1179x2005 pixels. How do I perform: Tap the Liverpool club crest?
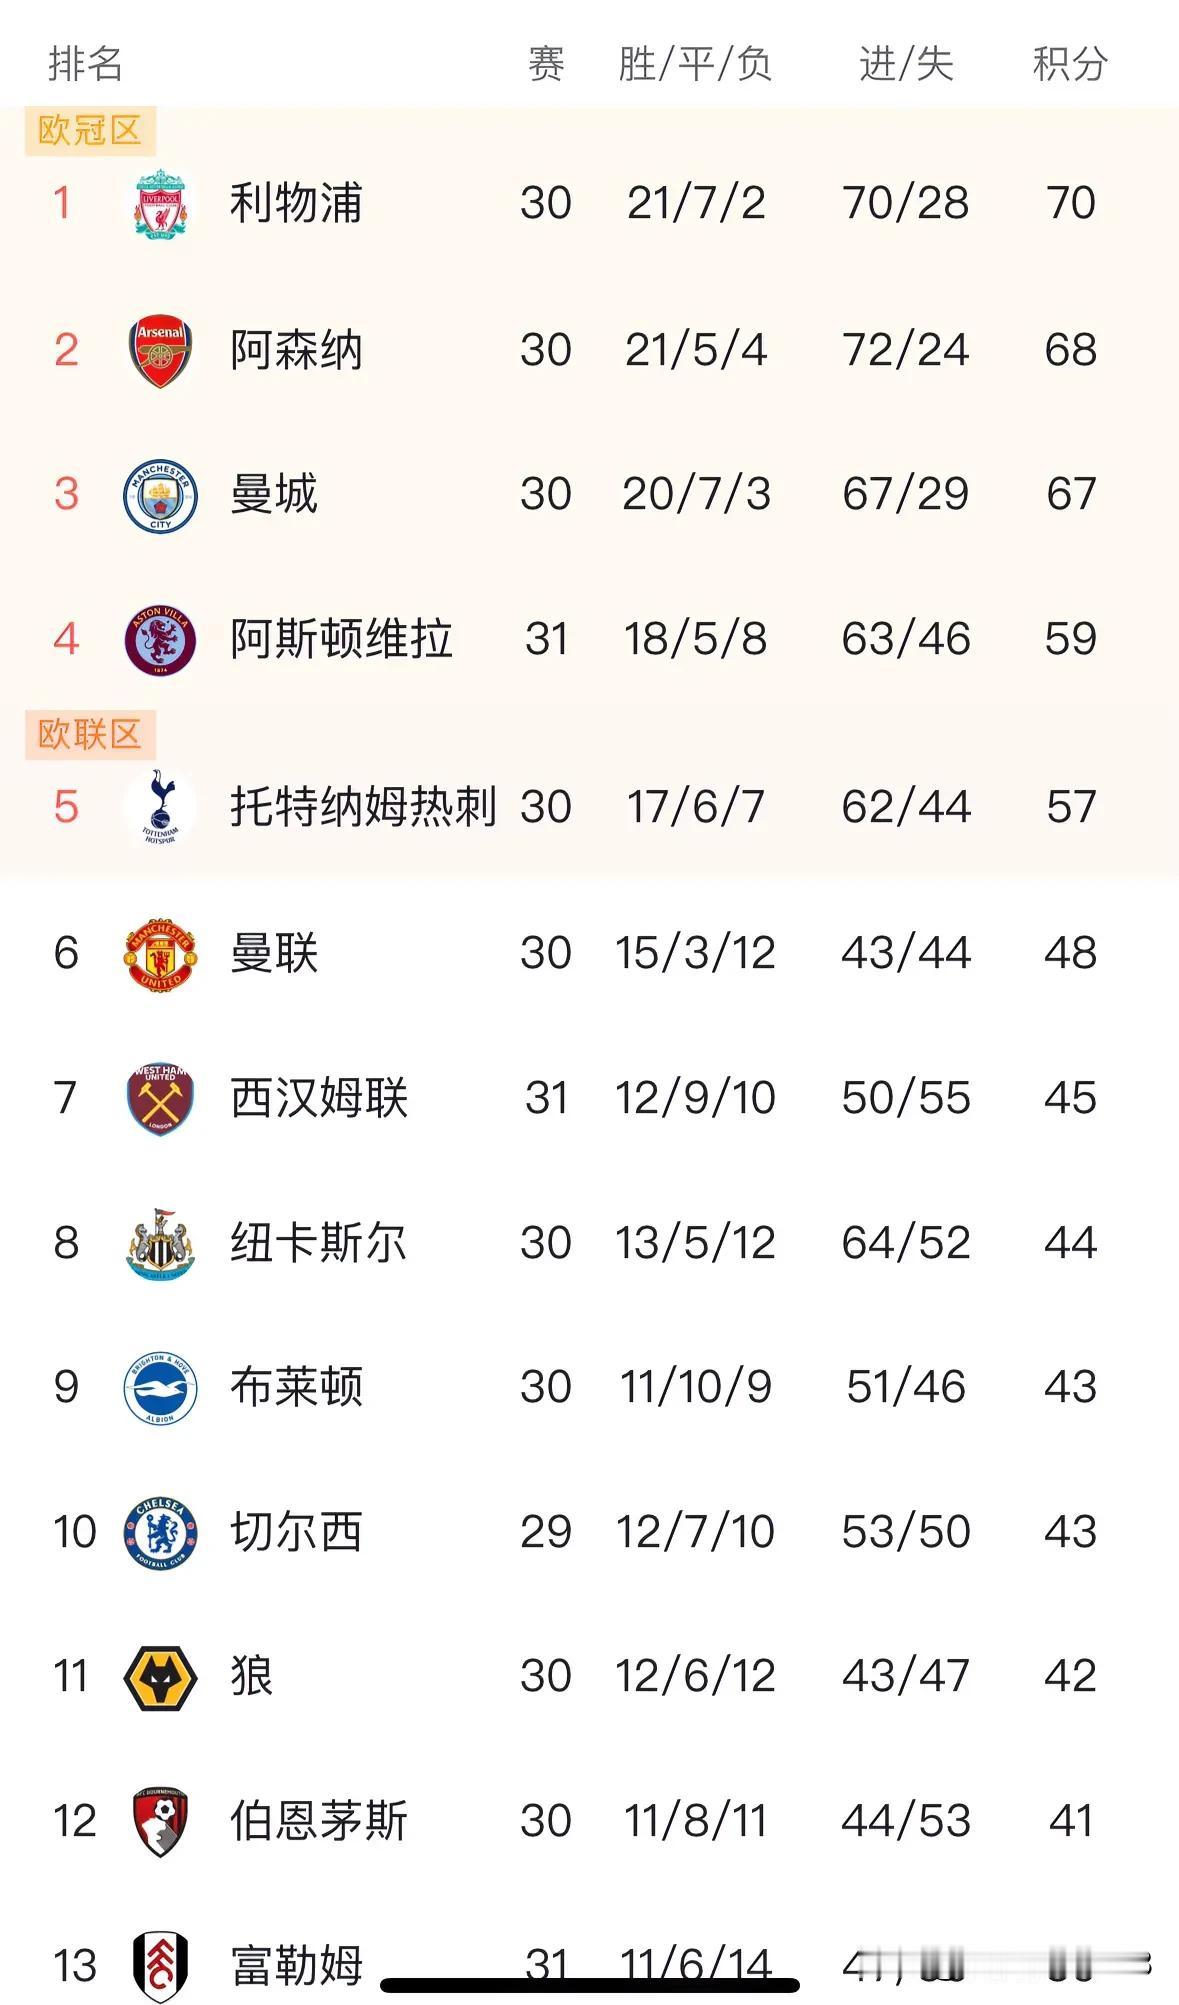click(x=160, y=204)
